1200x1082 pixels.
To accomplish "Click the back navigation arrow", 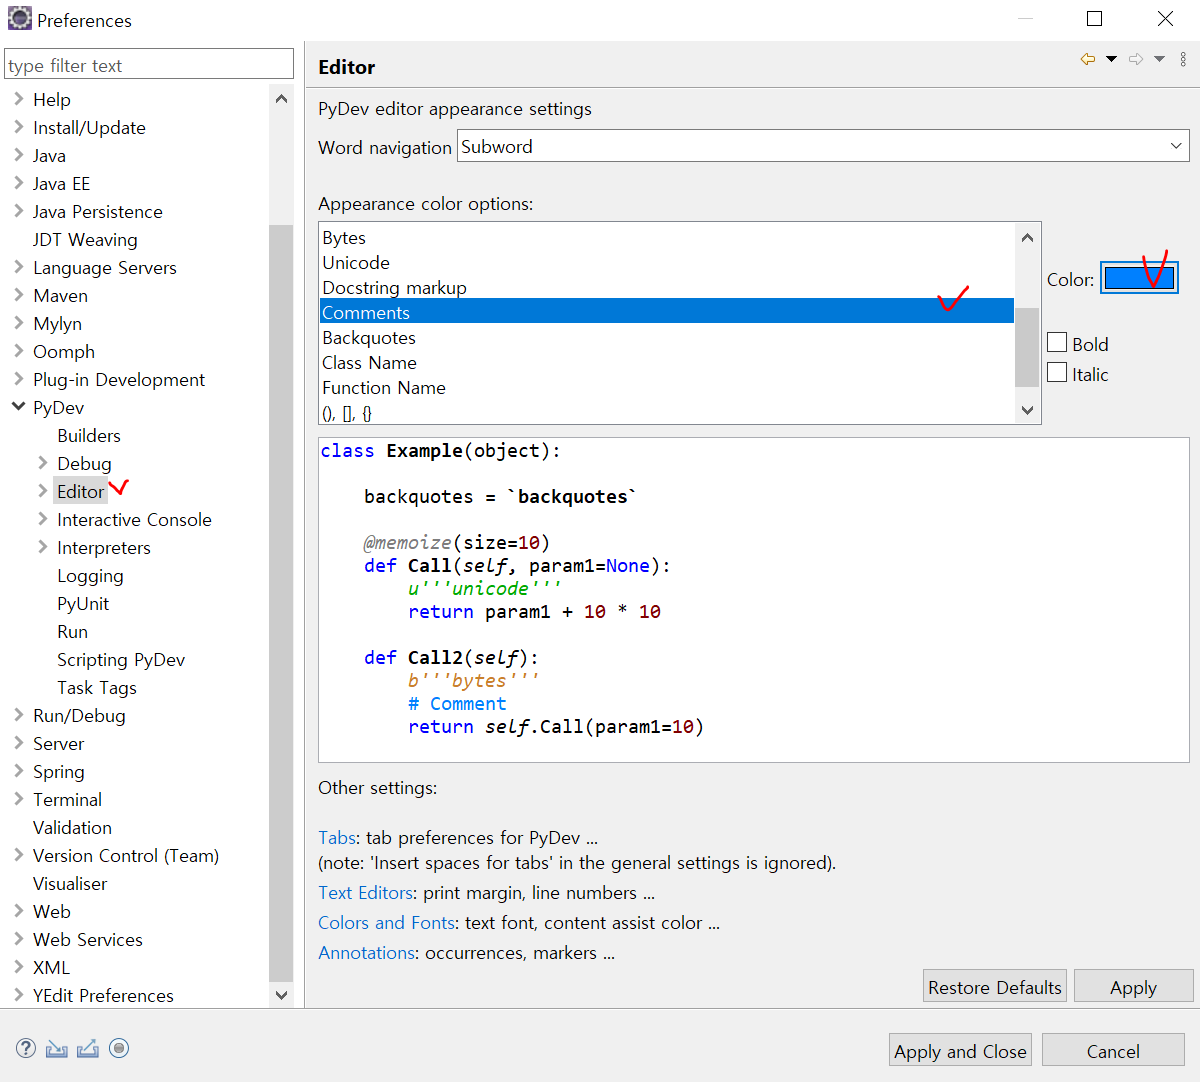I will click(1088, 59).
